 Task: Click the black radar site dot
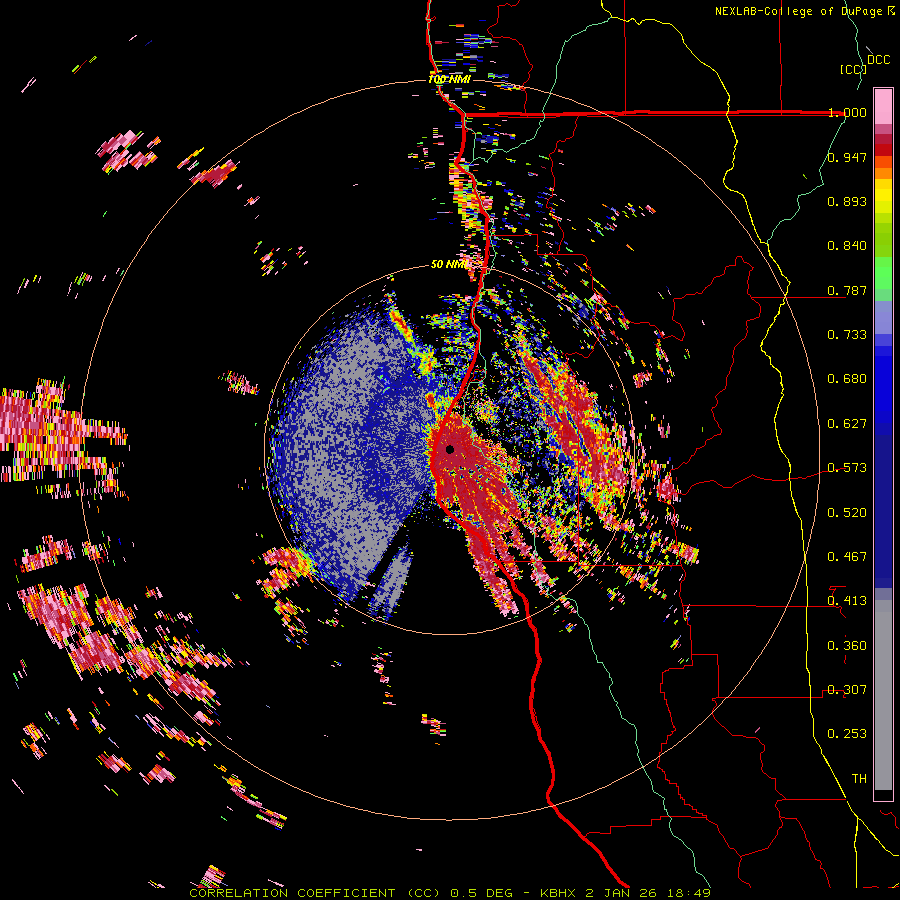click(449, 449)
